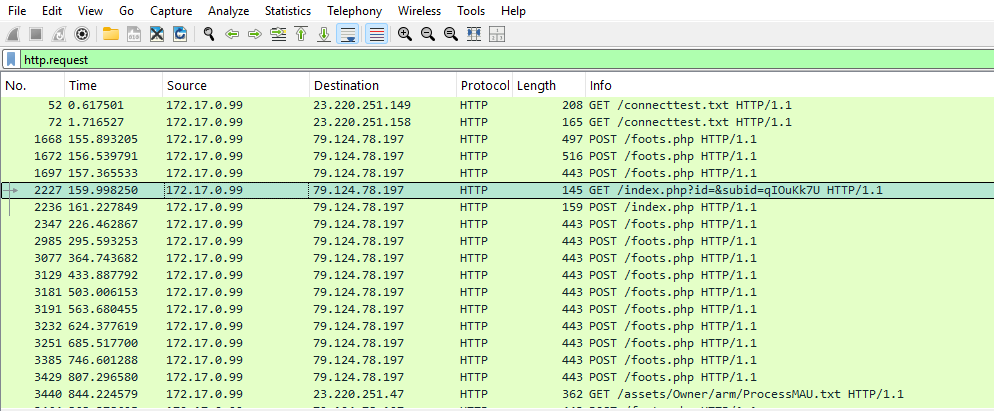
Task: Go forward with right green arrow
Action: coord(255,34)
